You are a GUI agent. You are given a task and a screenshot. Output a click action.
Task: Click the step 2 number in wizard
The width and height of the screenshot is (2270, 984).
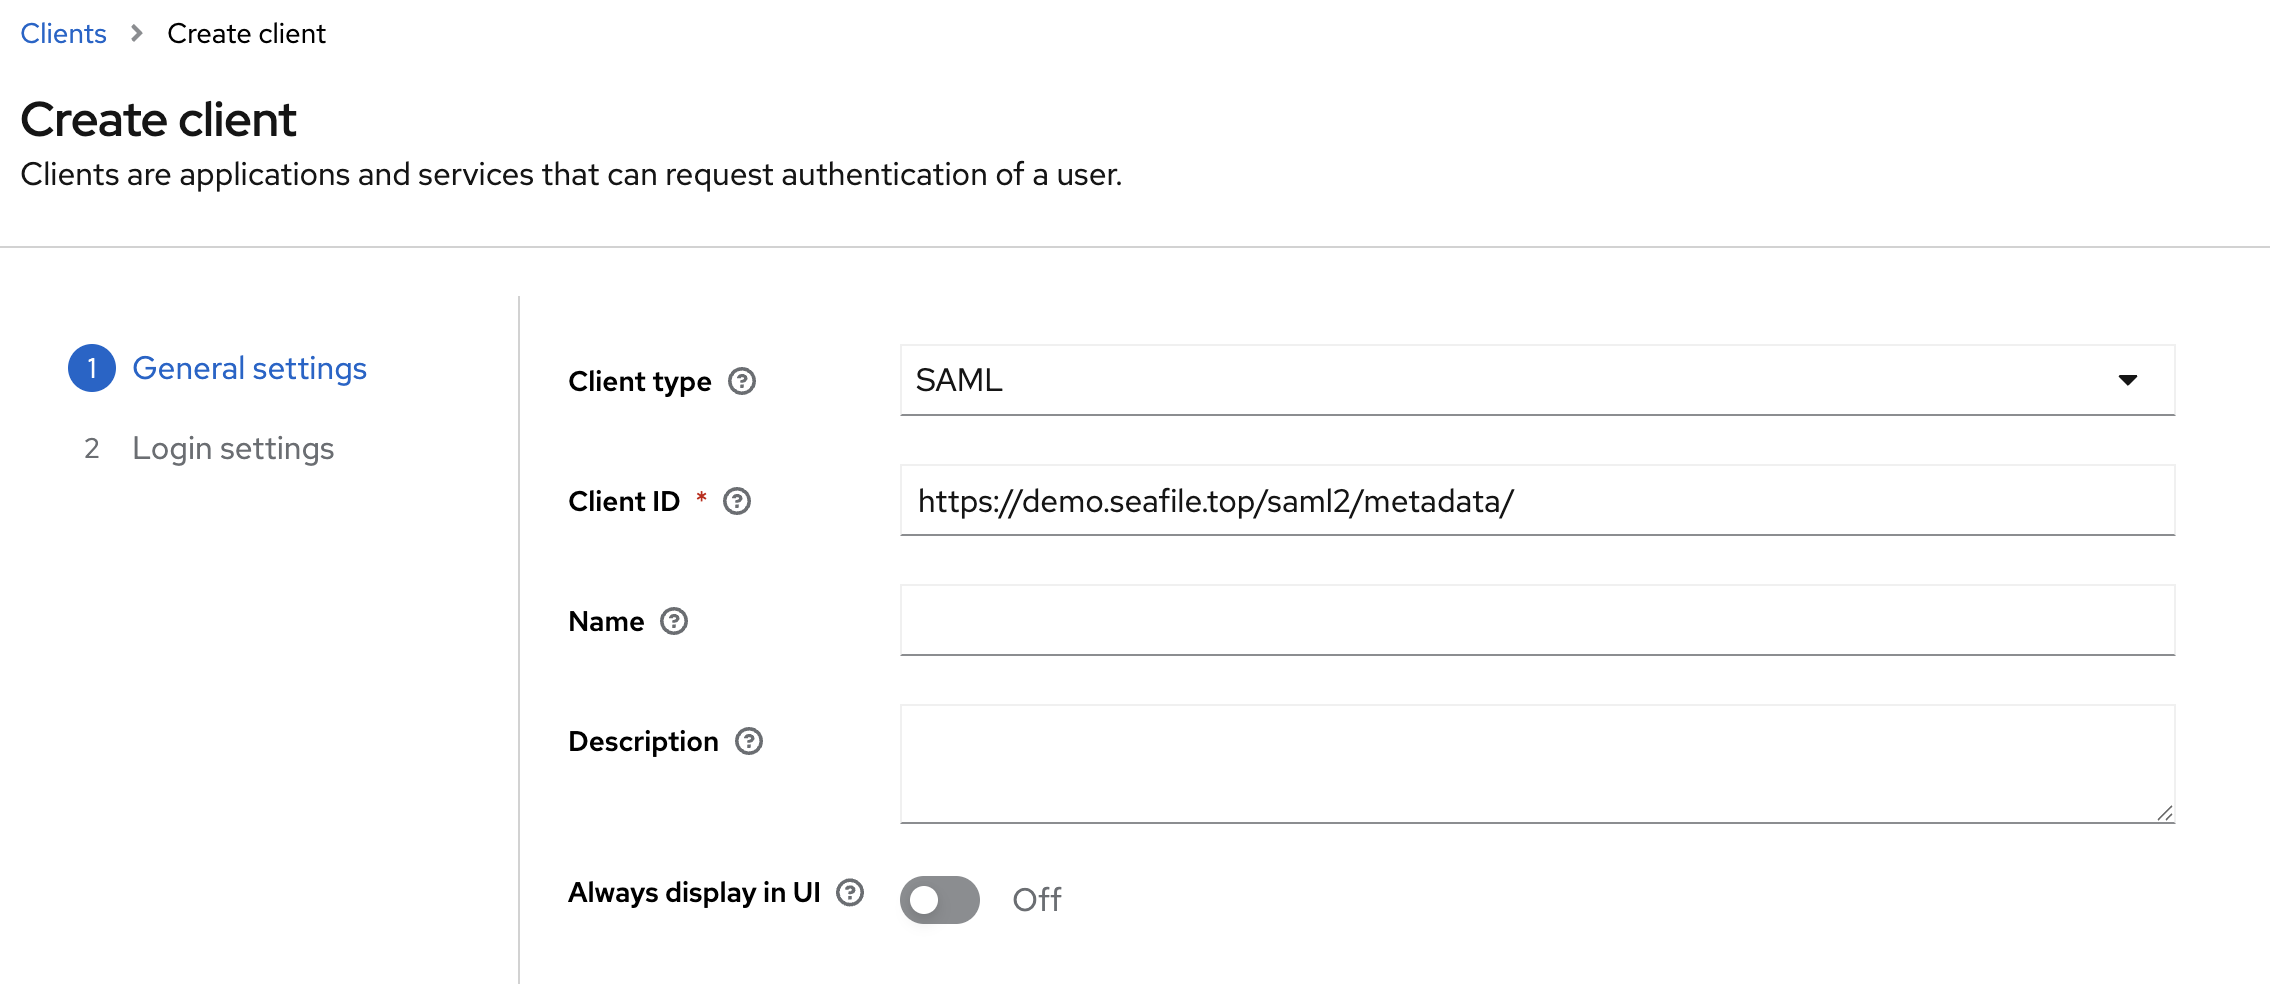click(92, 448)
